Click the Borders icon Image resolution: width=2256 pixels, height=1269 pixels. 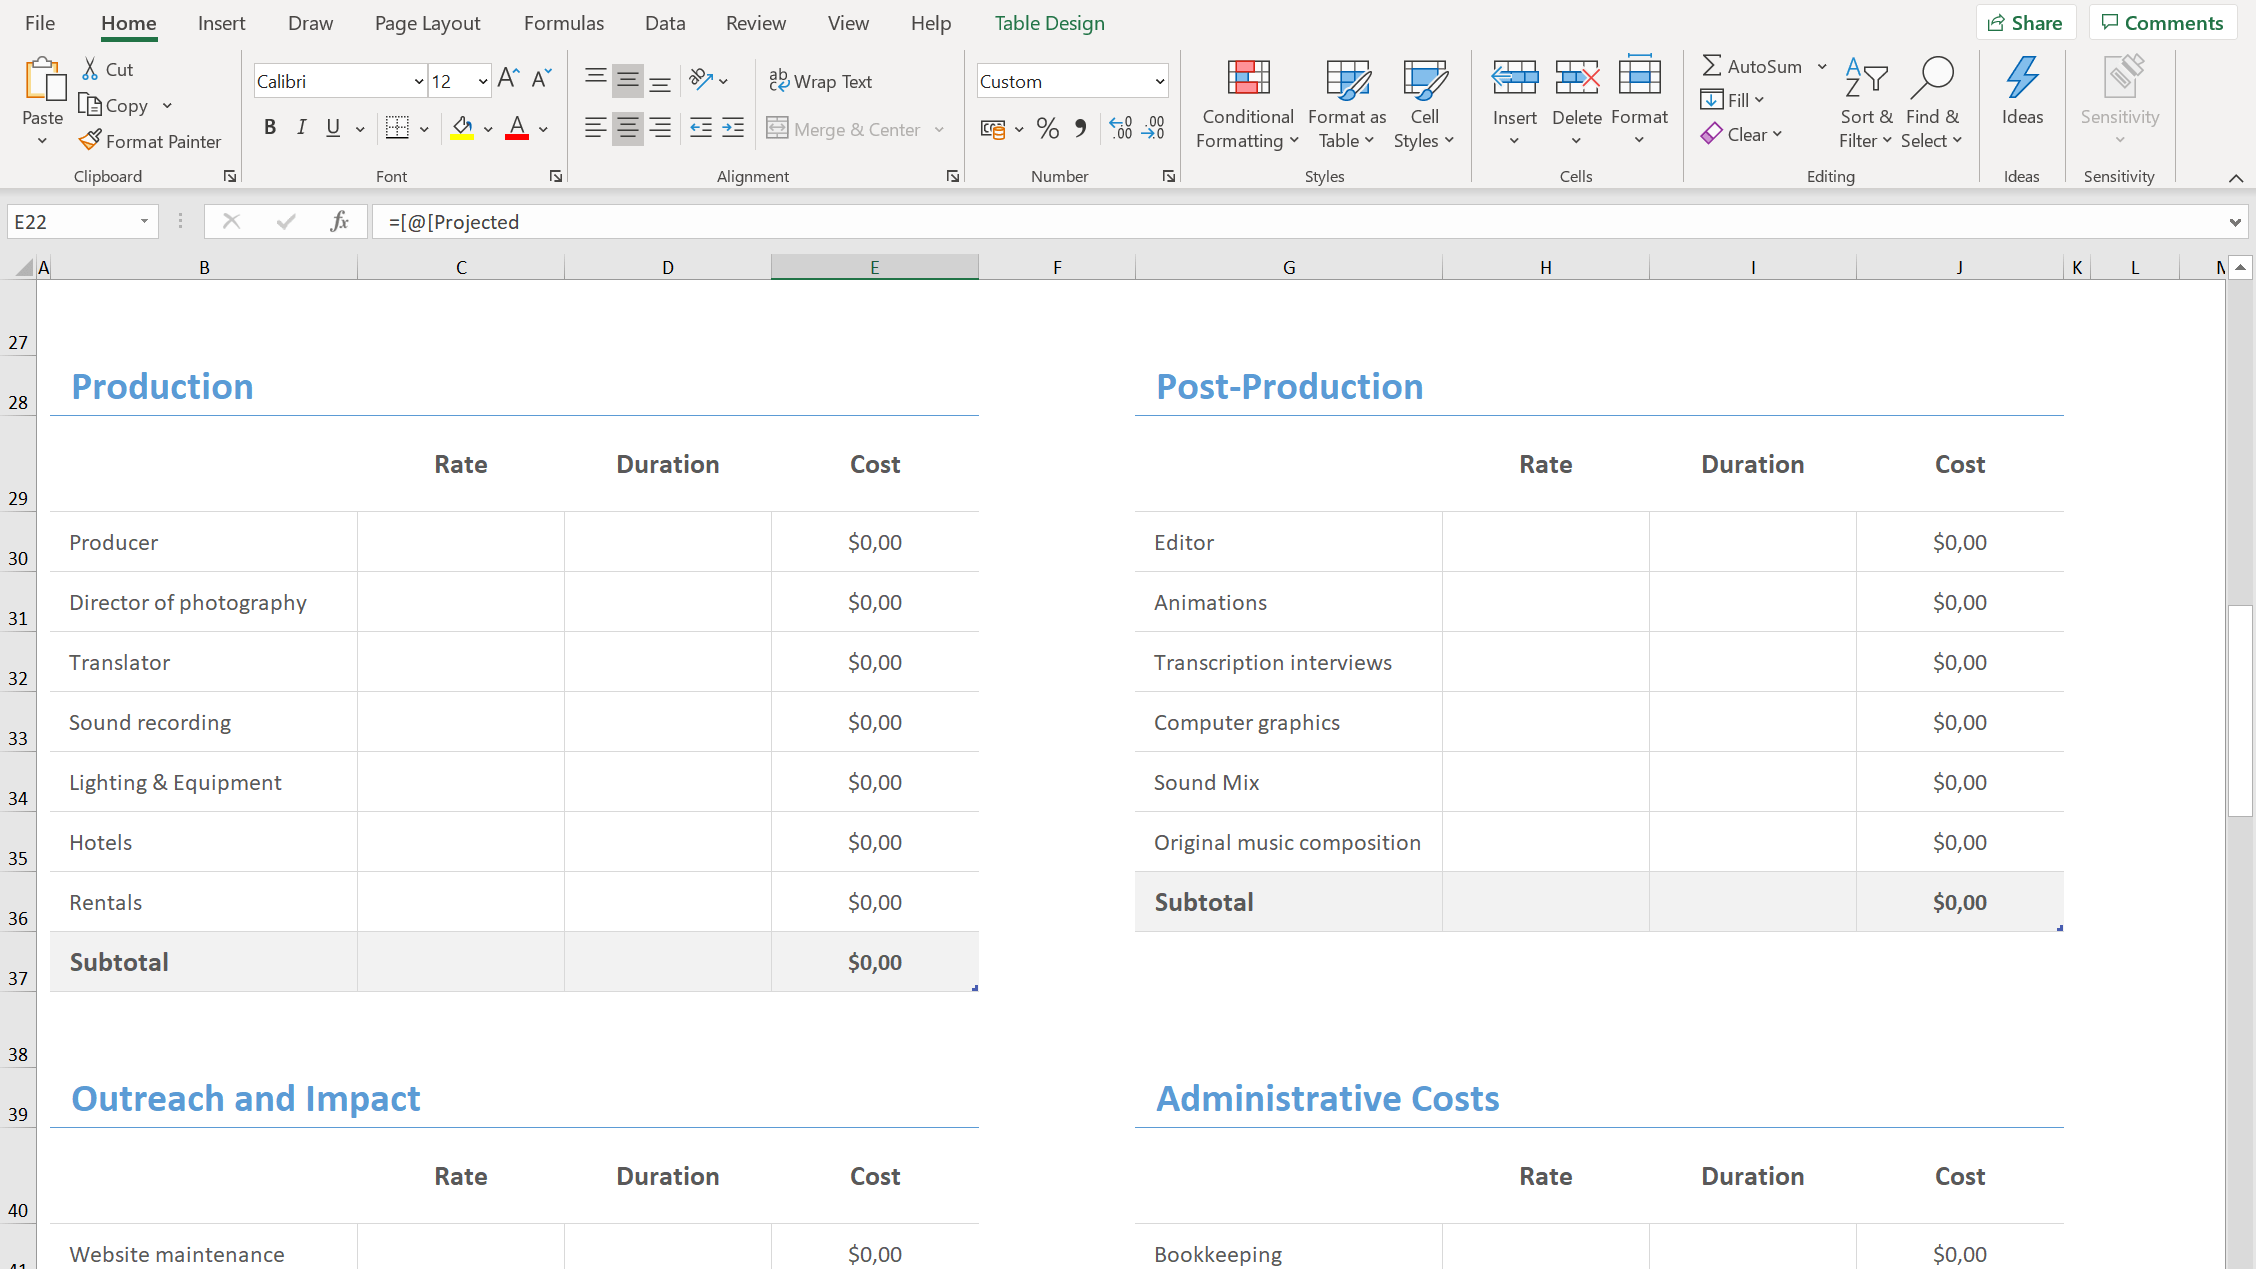pyautogui.click(x=397, y=128)
